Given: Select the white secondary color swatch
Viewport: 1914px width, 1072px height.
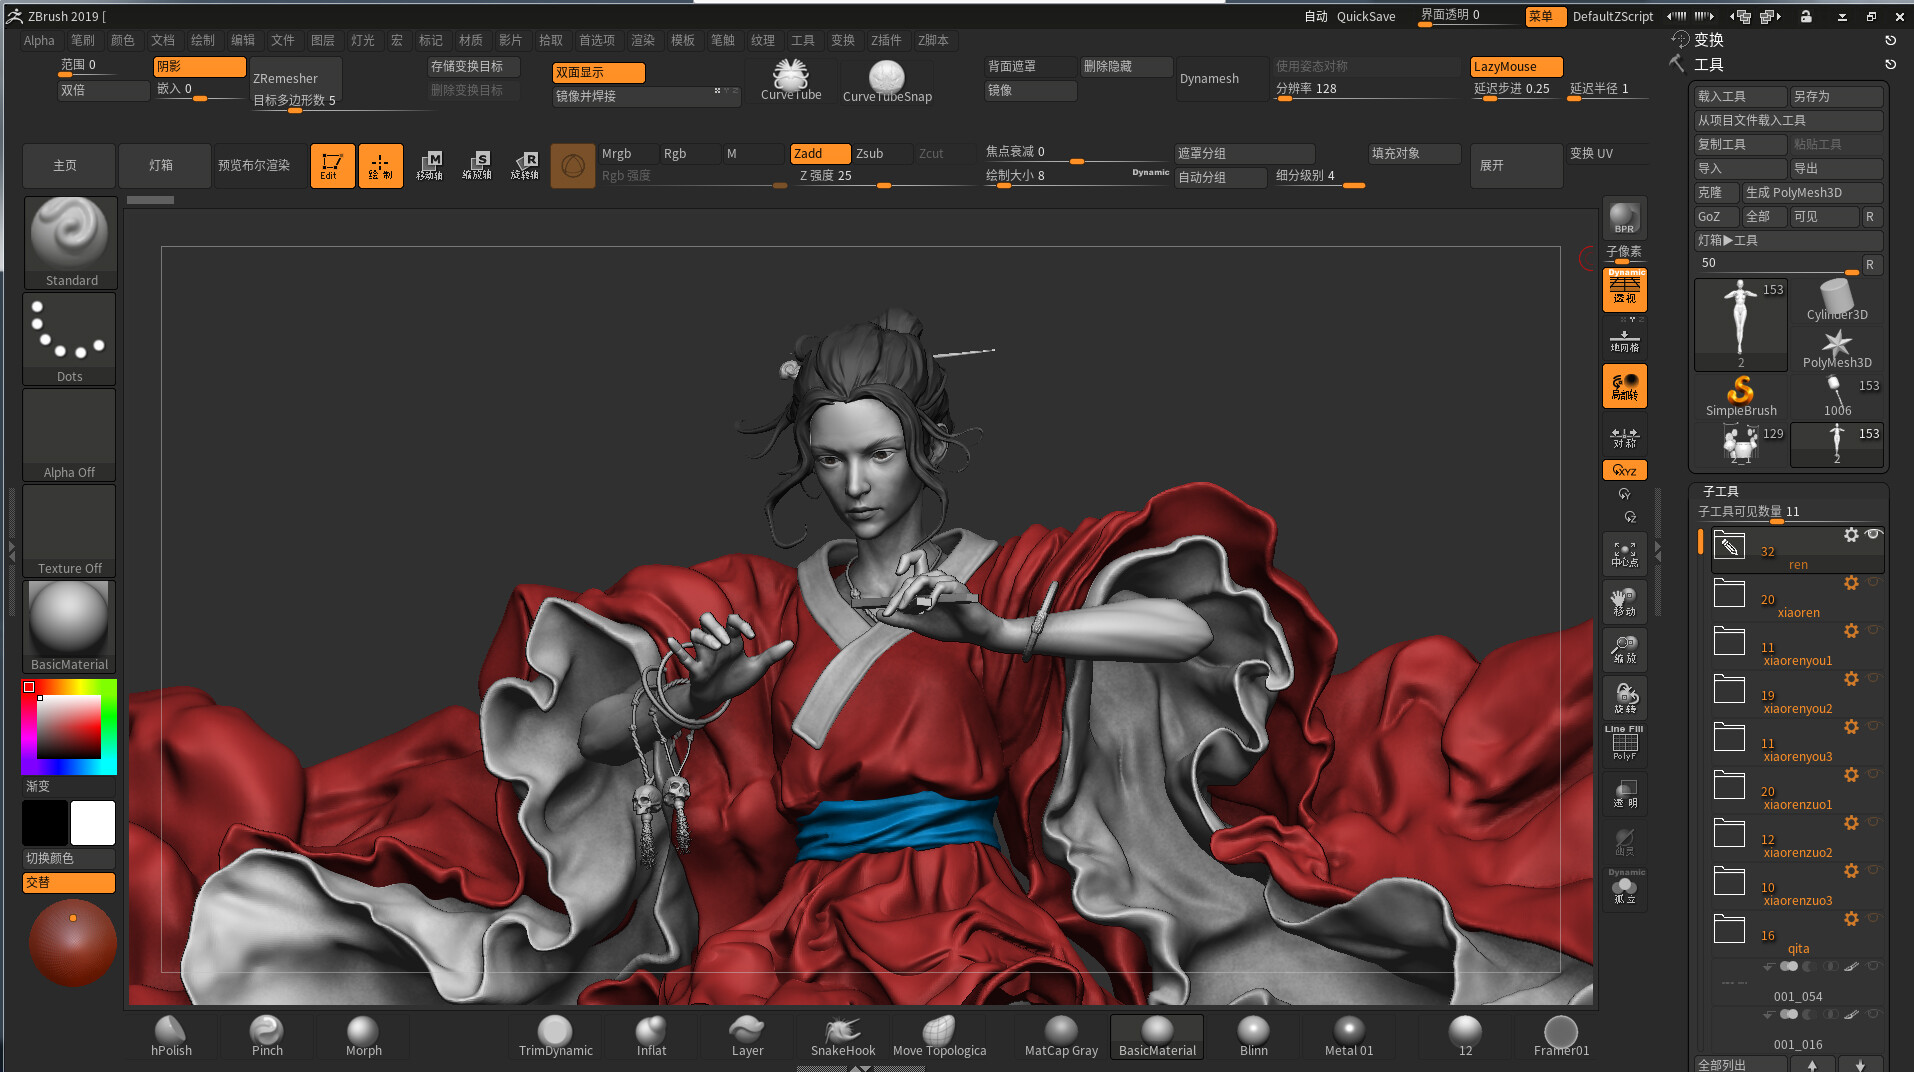Looking at the screenshot, I should click(93, 822).
